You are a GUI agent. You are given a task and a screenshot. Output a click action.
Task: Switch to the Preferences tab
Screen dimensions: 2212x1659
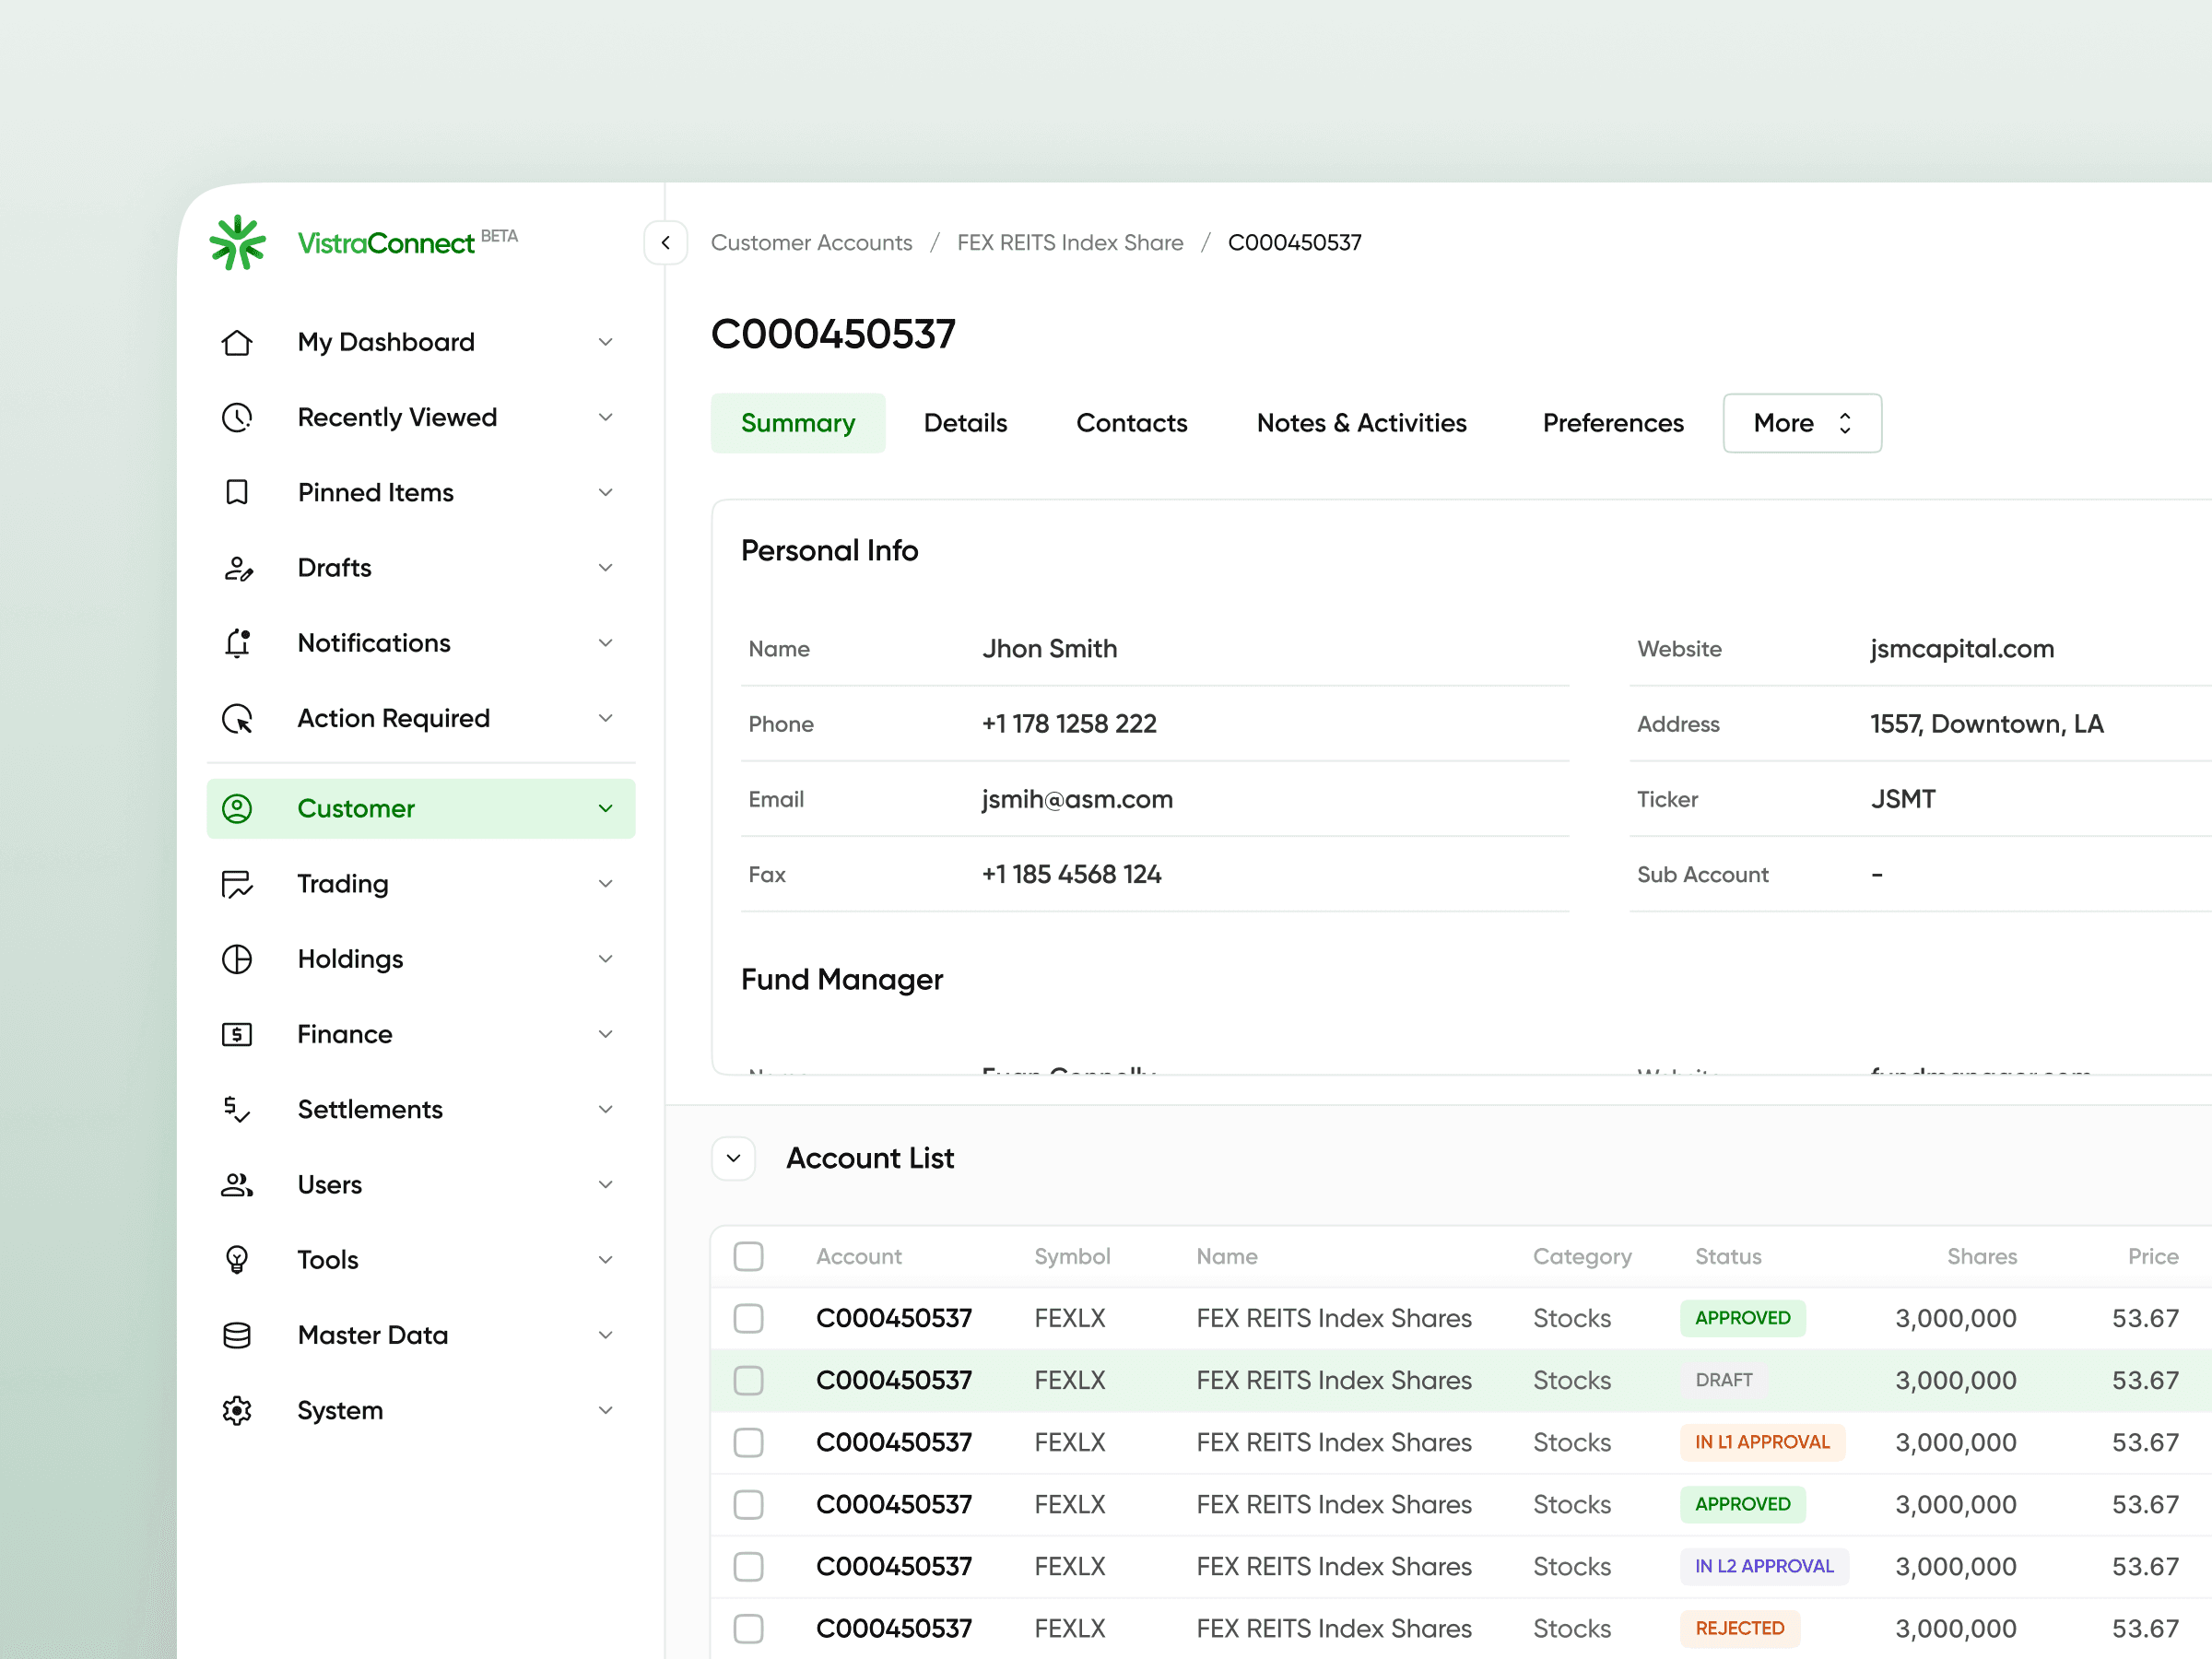1613,423
